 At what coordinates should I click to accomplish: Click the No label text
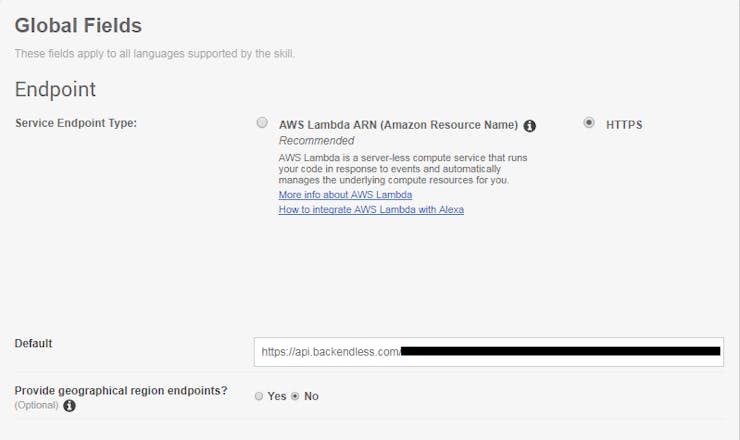(311, 396)
